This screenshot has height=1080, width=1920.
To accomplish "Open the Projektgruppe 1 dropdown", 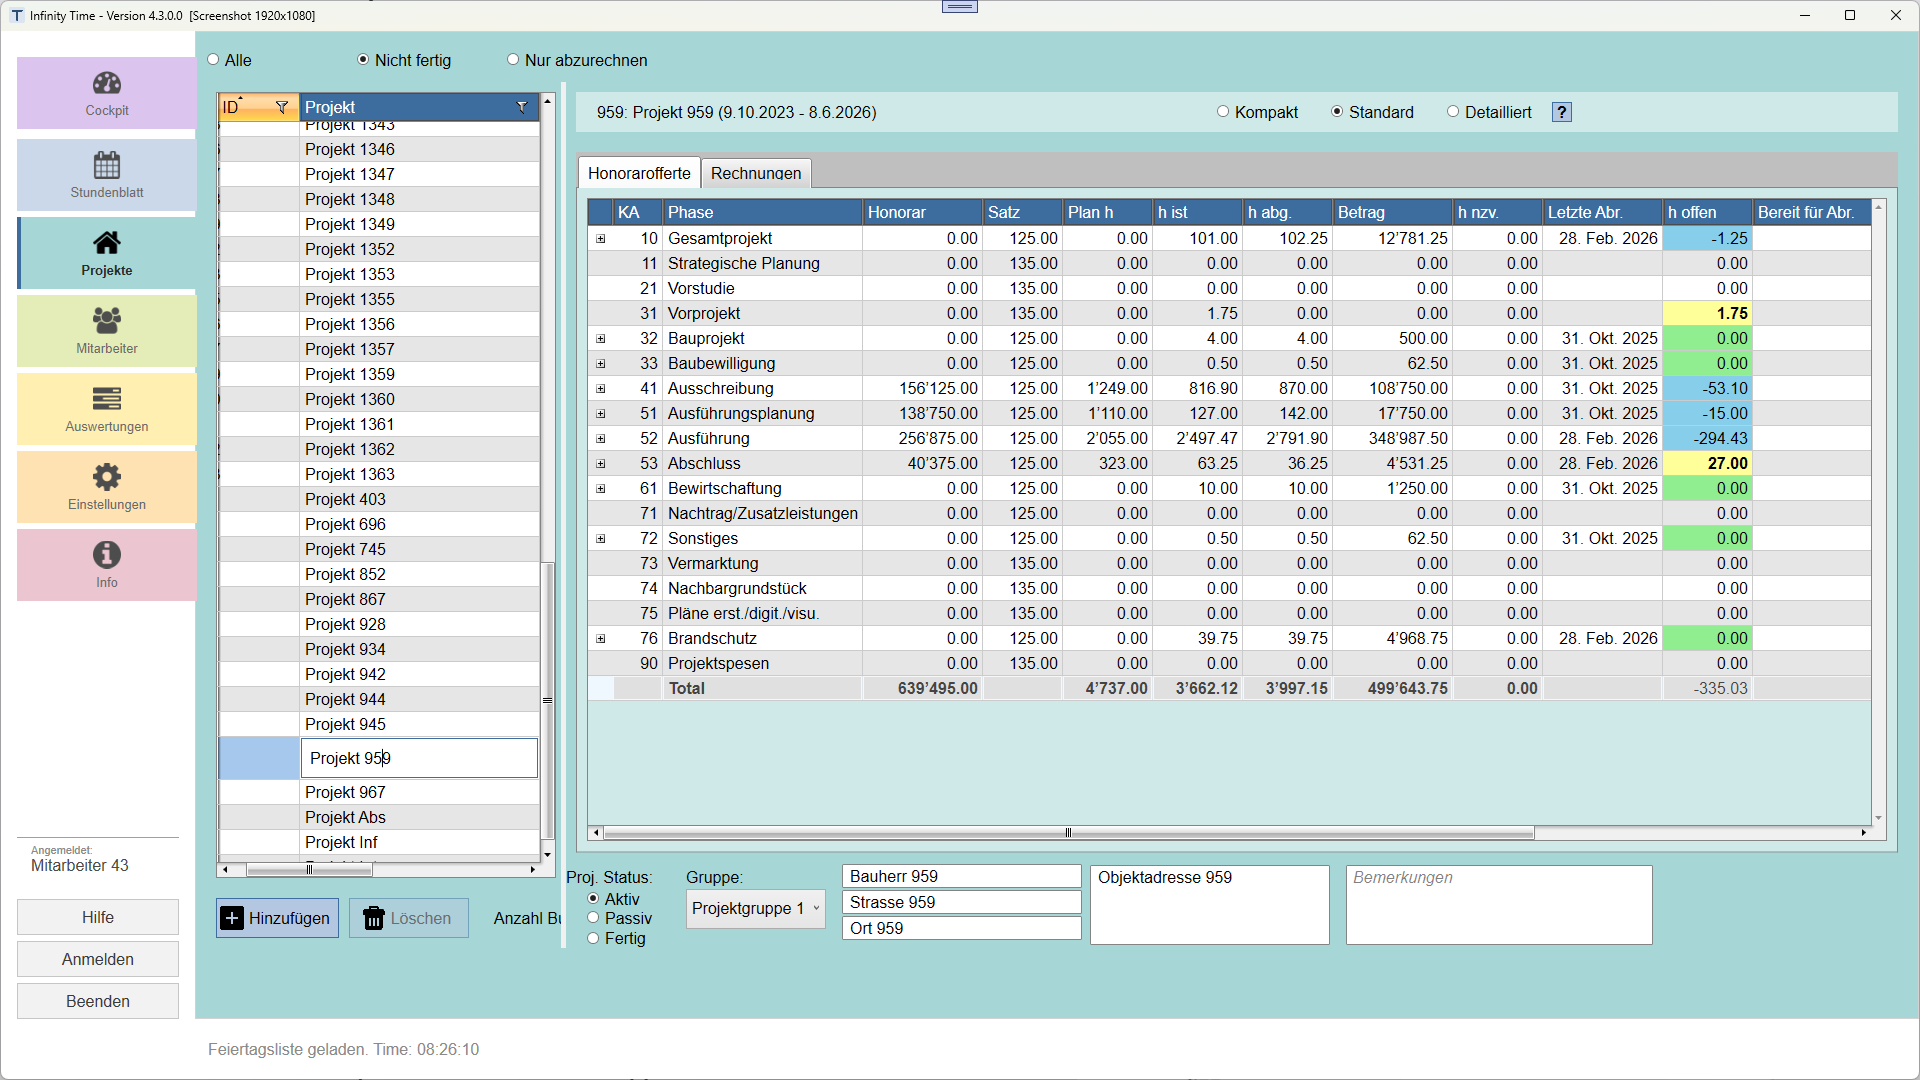I will tap(756, 909).
